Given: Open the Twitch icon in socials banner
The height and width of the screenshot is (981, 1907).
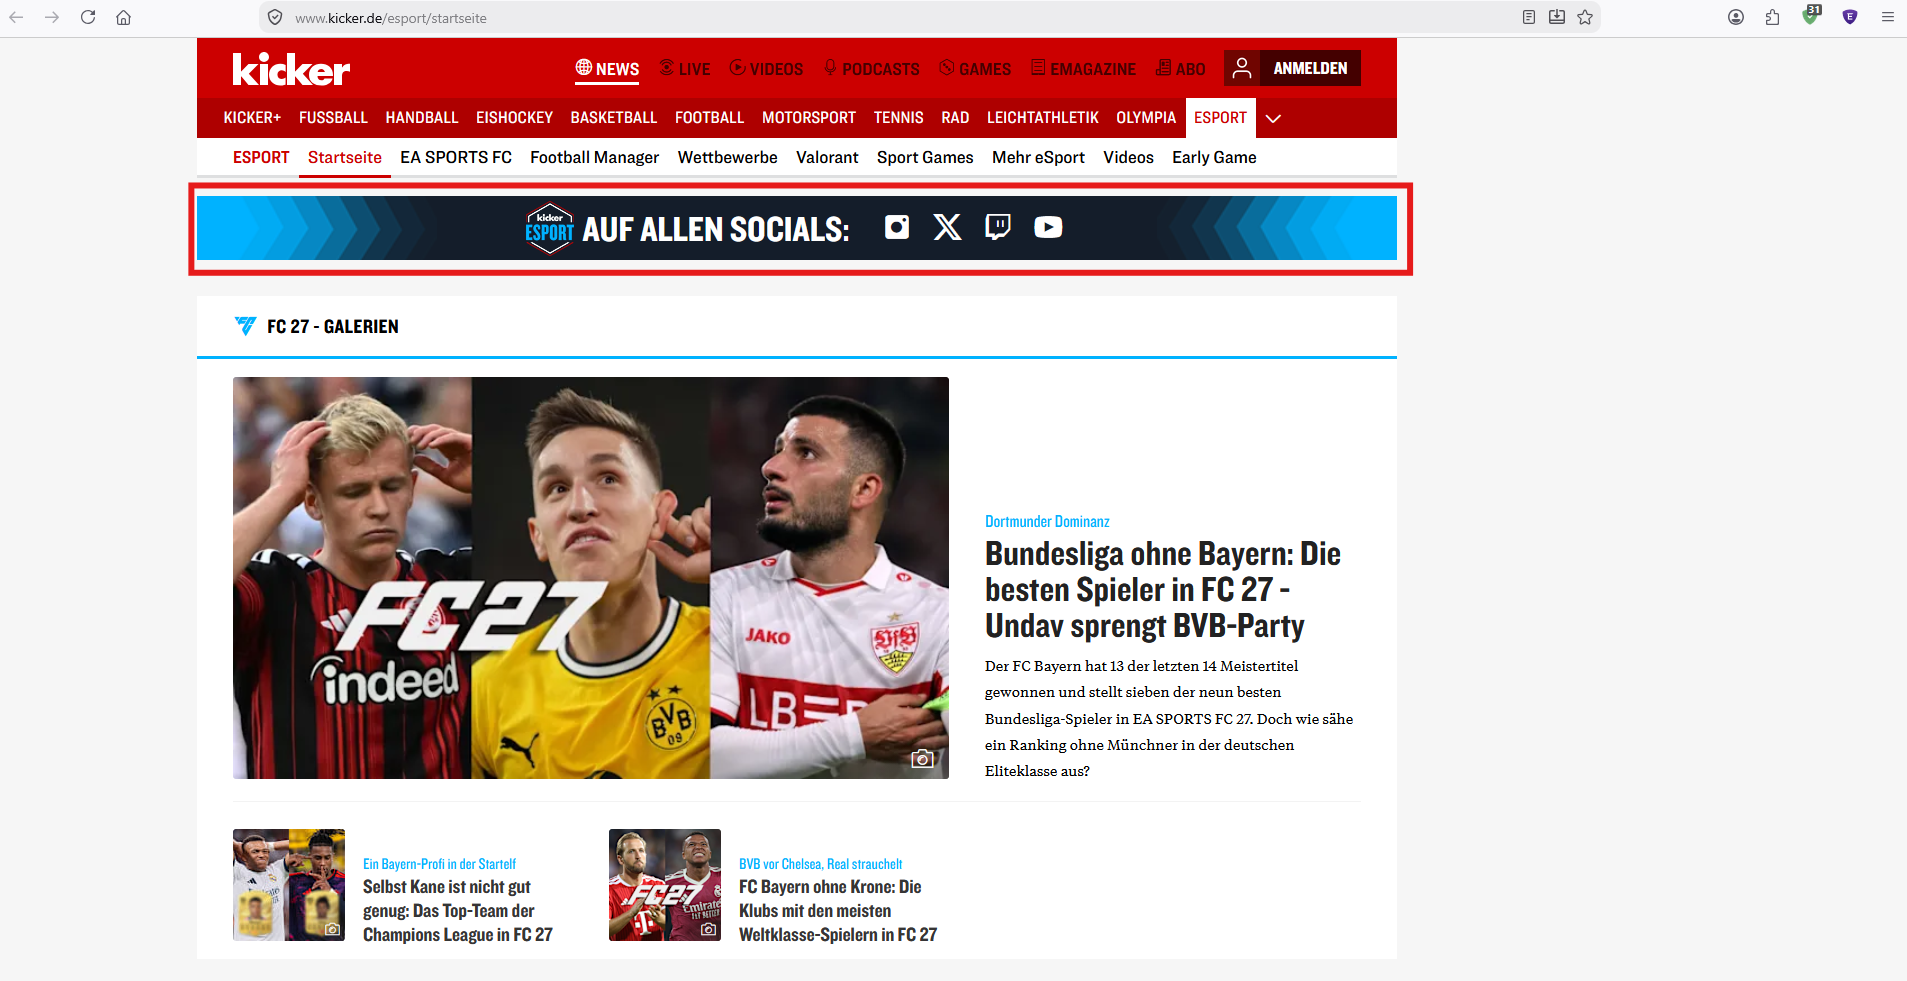Looking at the screenshot, I should click(997, 227).
